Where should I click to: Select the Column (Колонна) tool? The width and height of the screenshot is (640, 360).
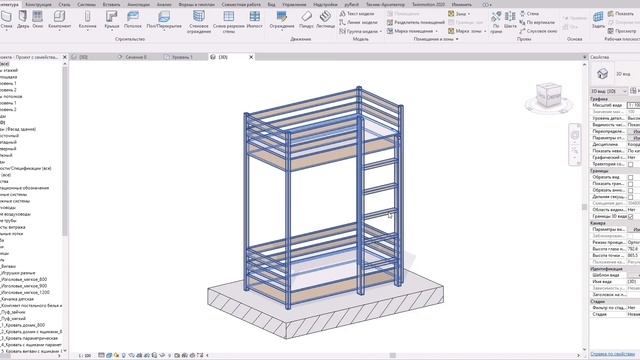87,19
